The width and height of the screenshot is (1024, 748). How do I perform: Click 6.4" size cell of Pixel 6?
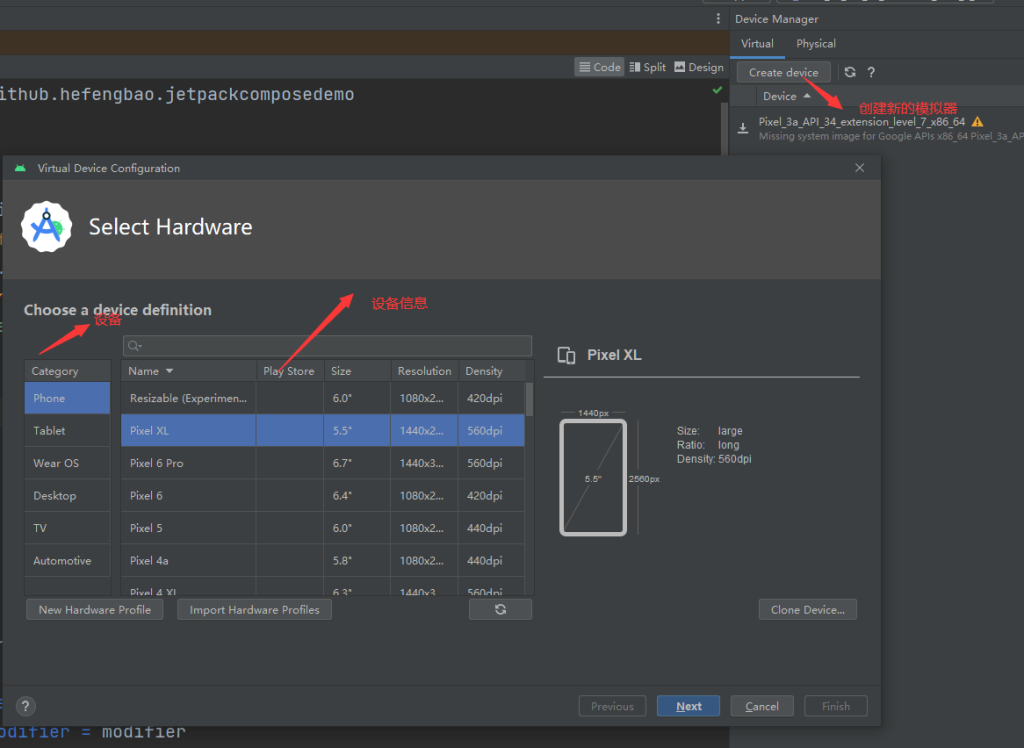[357, 496]
